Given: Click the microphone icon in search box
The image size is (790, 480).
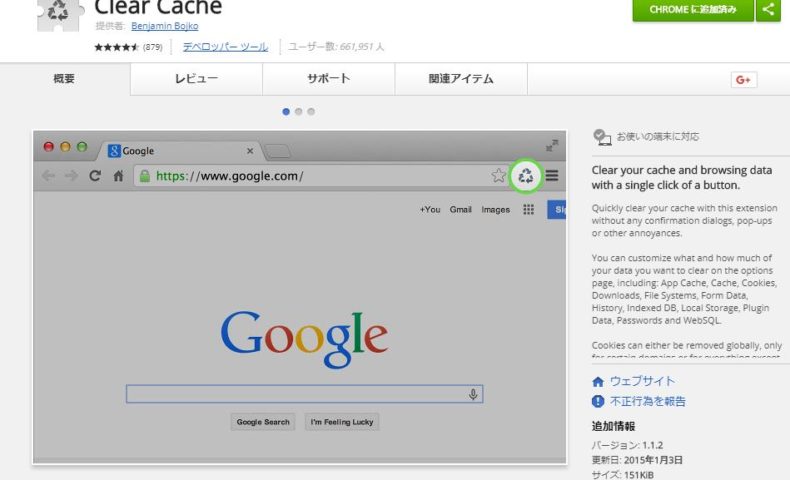Looking at the screenshot, I should [473, 394].
